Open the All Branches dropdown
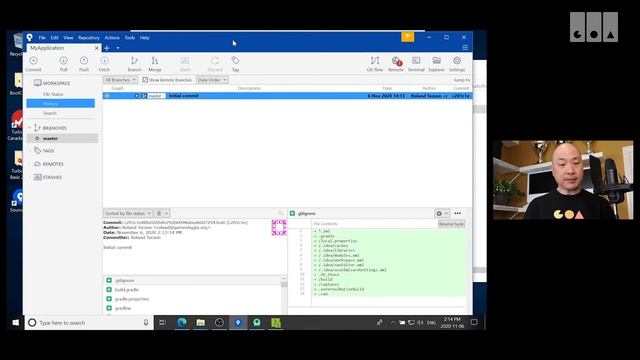This screenshot has width=640, height=360. tap(120, 80)
